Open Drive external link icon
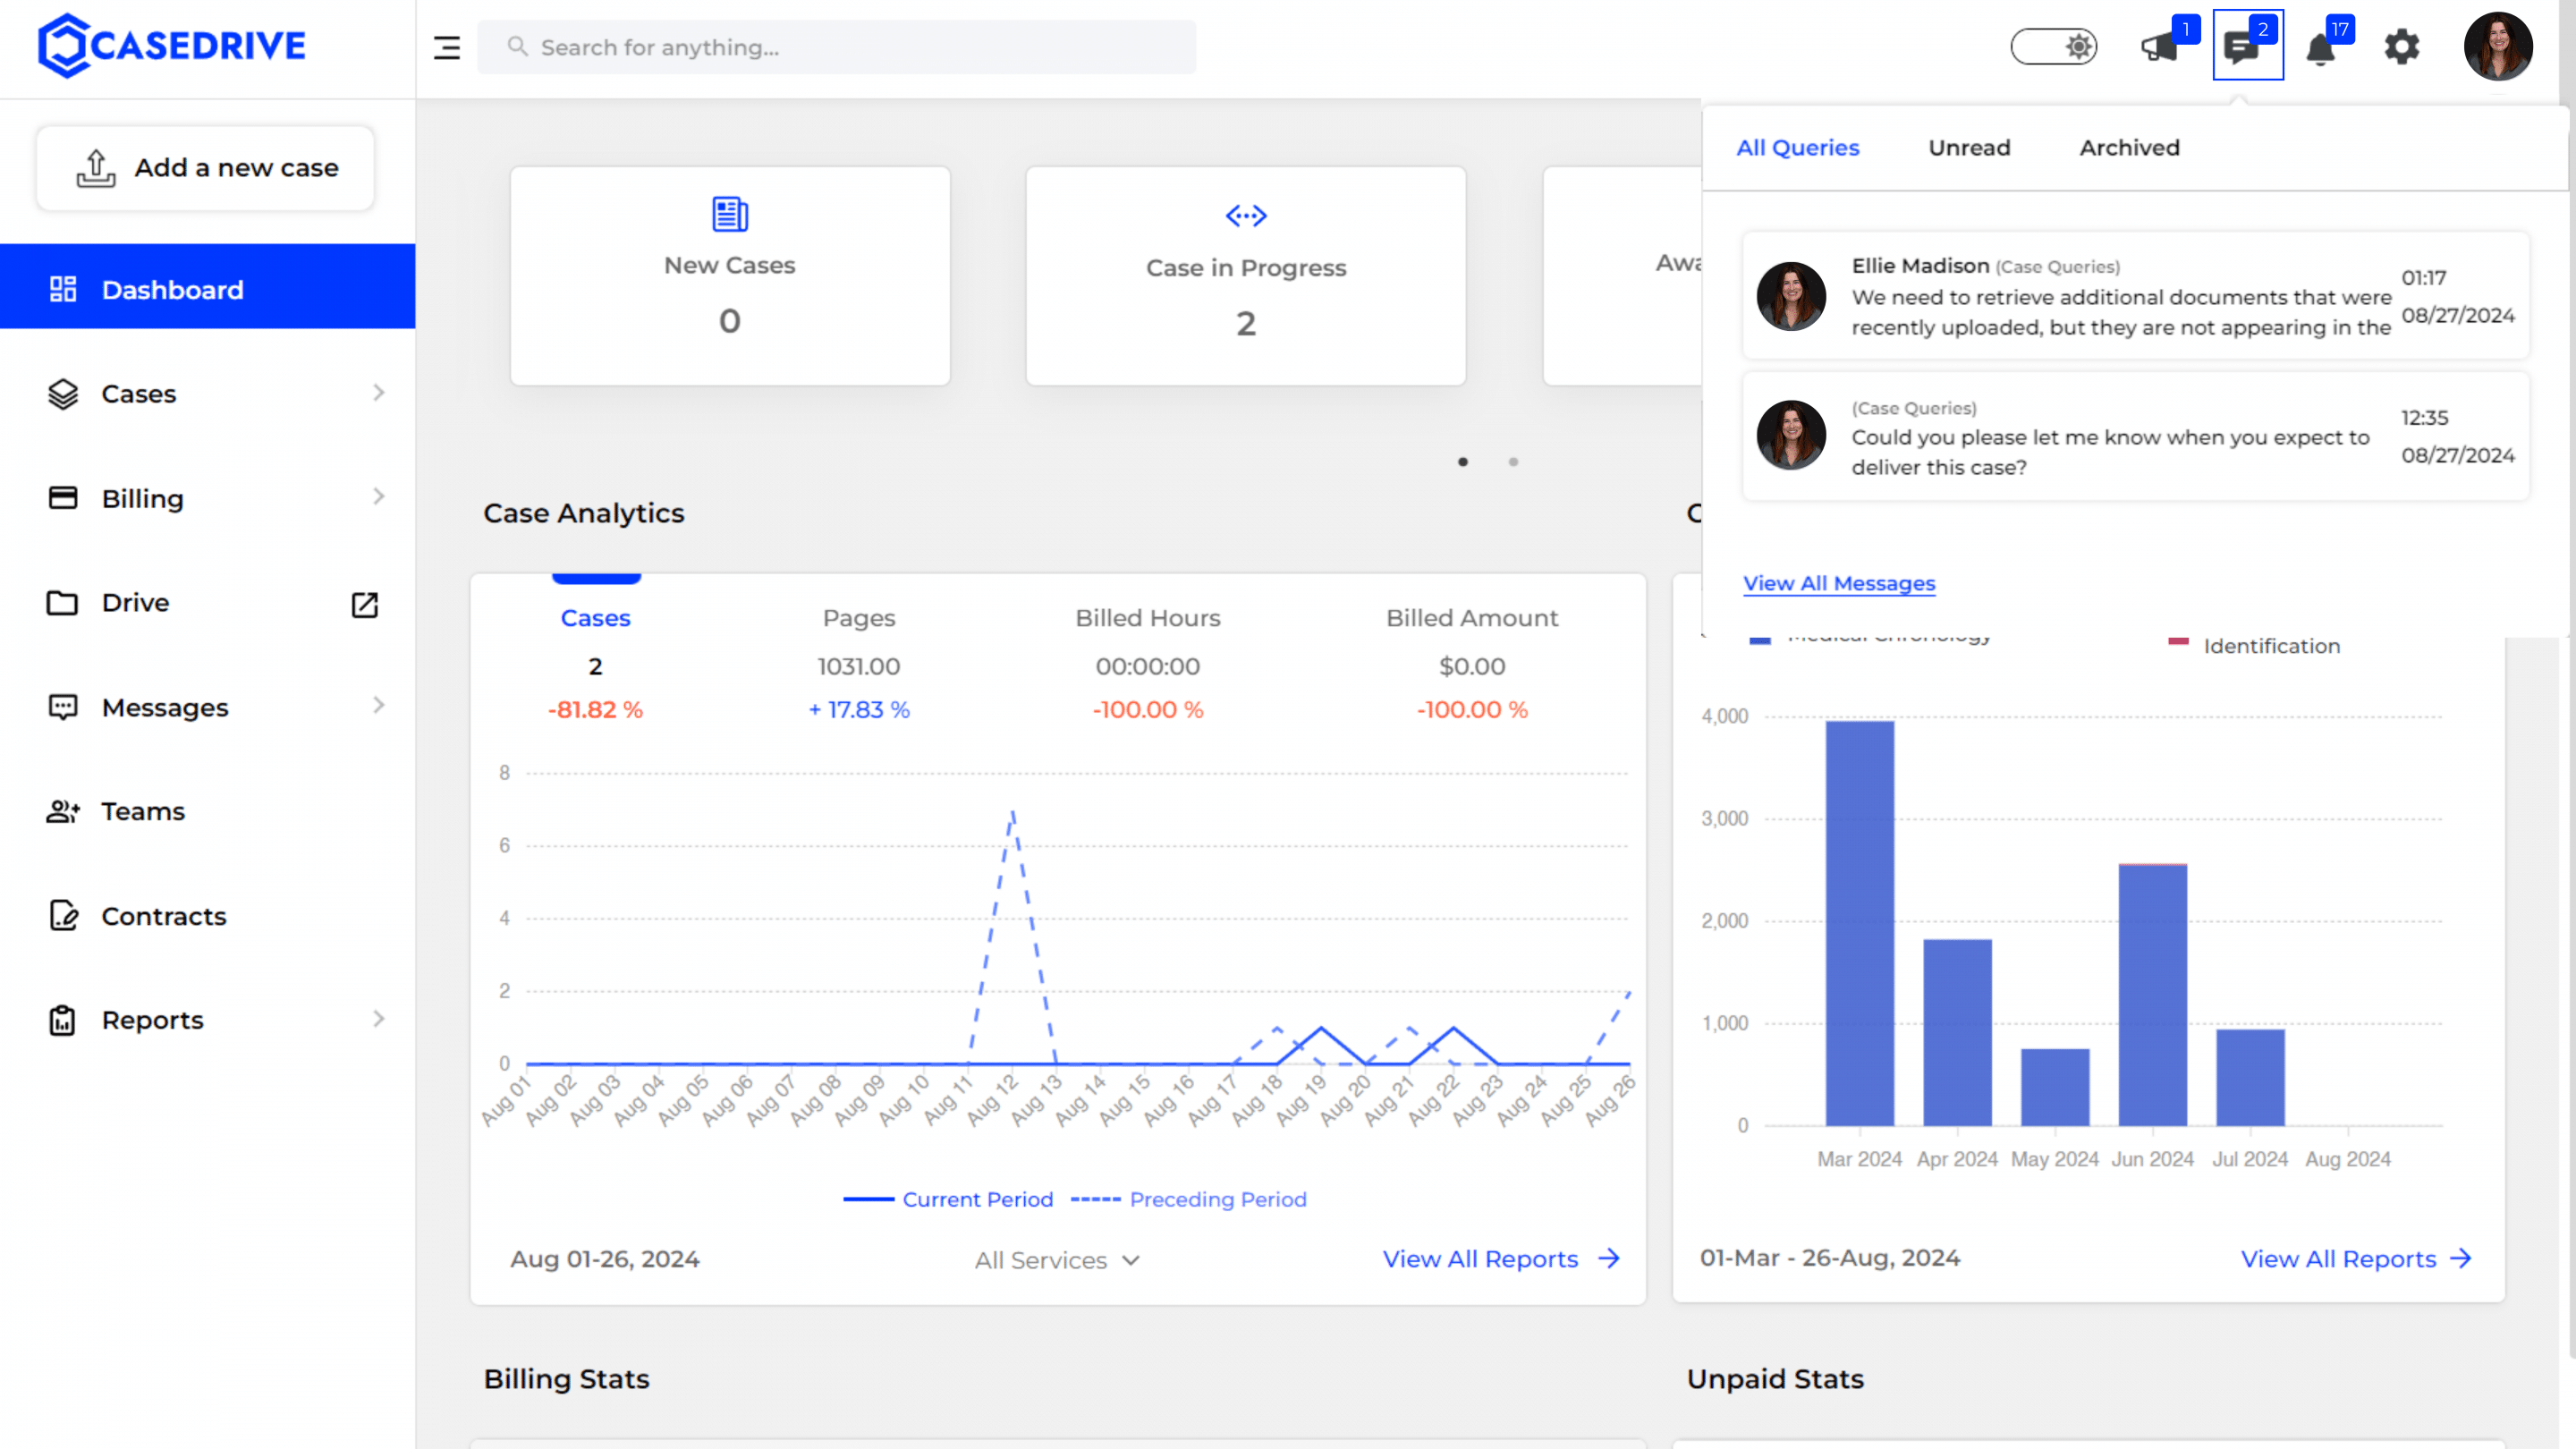The width and height of the screenshot is (2576, 1449). (x=365, y=604)
